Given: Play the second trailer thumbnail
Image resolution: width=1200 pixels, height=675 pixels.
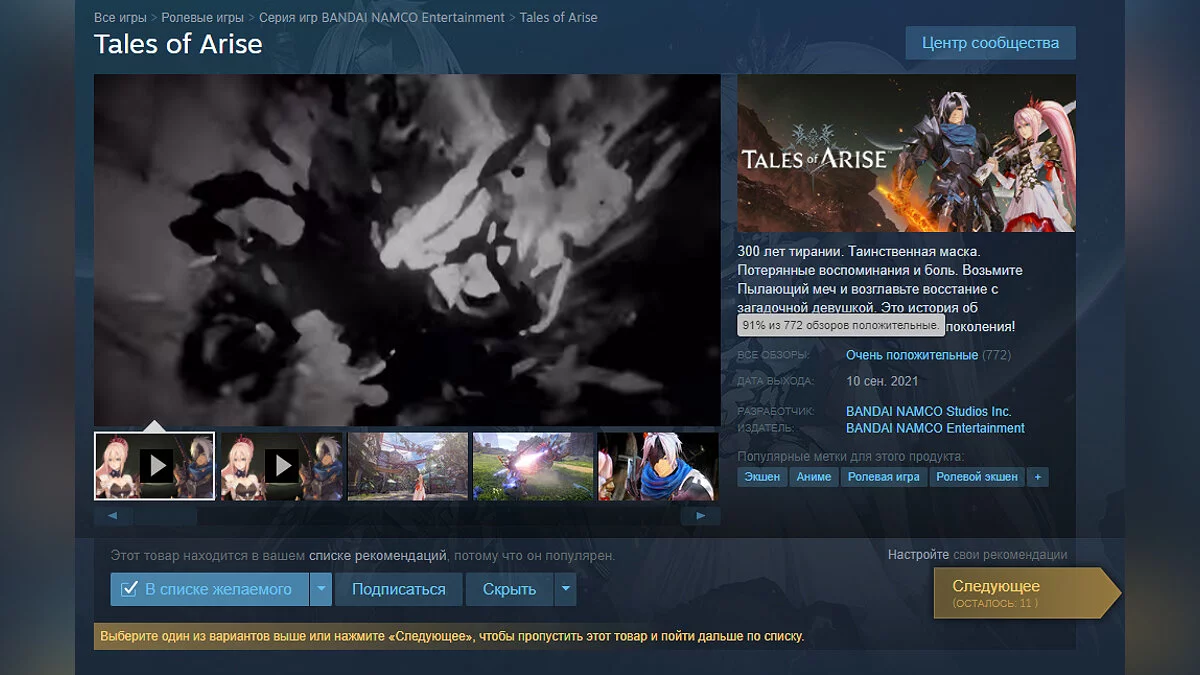Looking at the screenshot, I should 281,466.
